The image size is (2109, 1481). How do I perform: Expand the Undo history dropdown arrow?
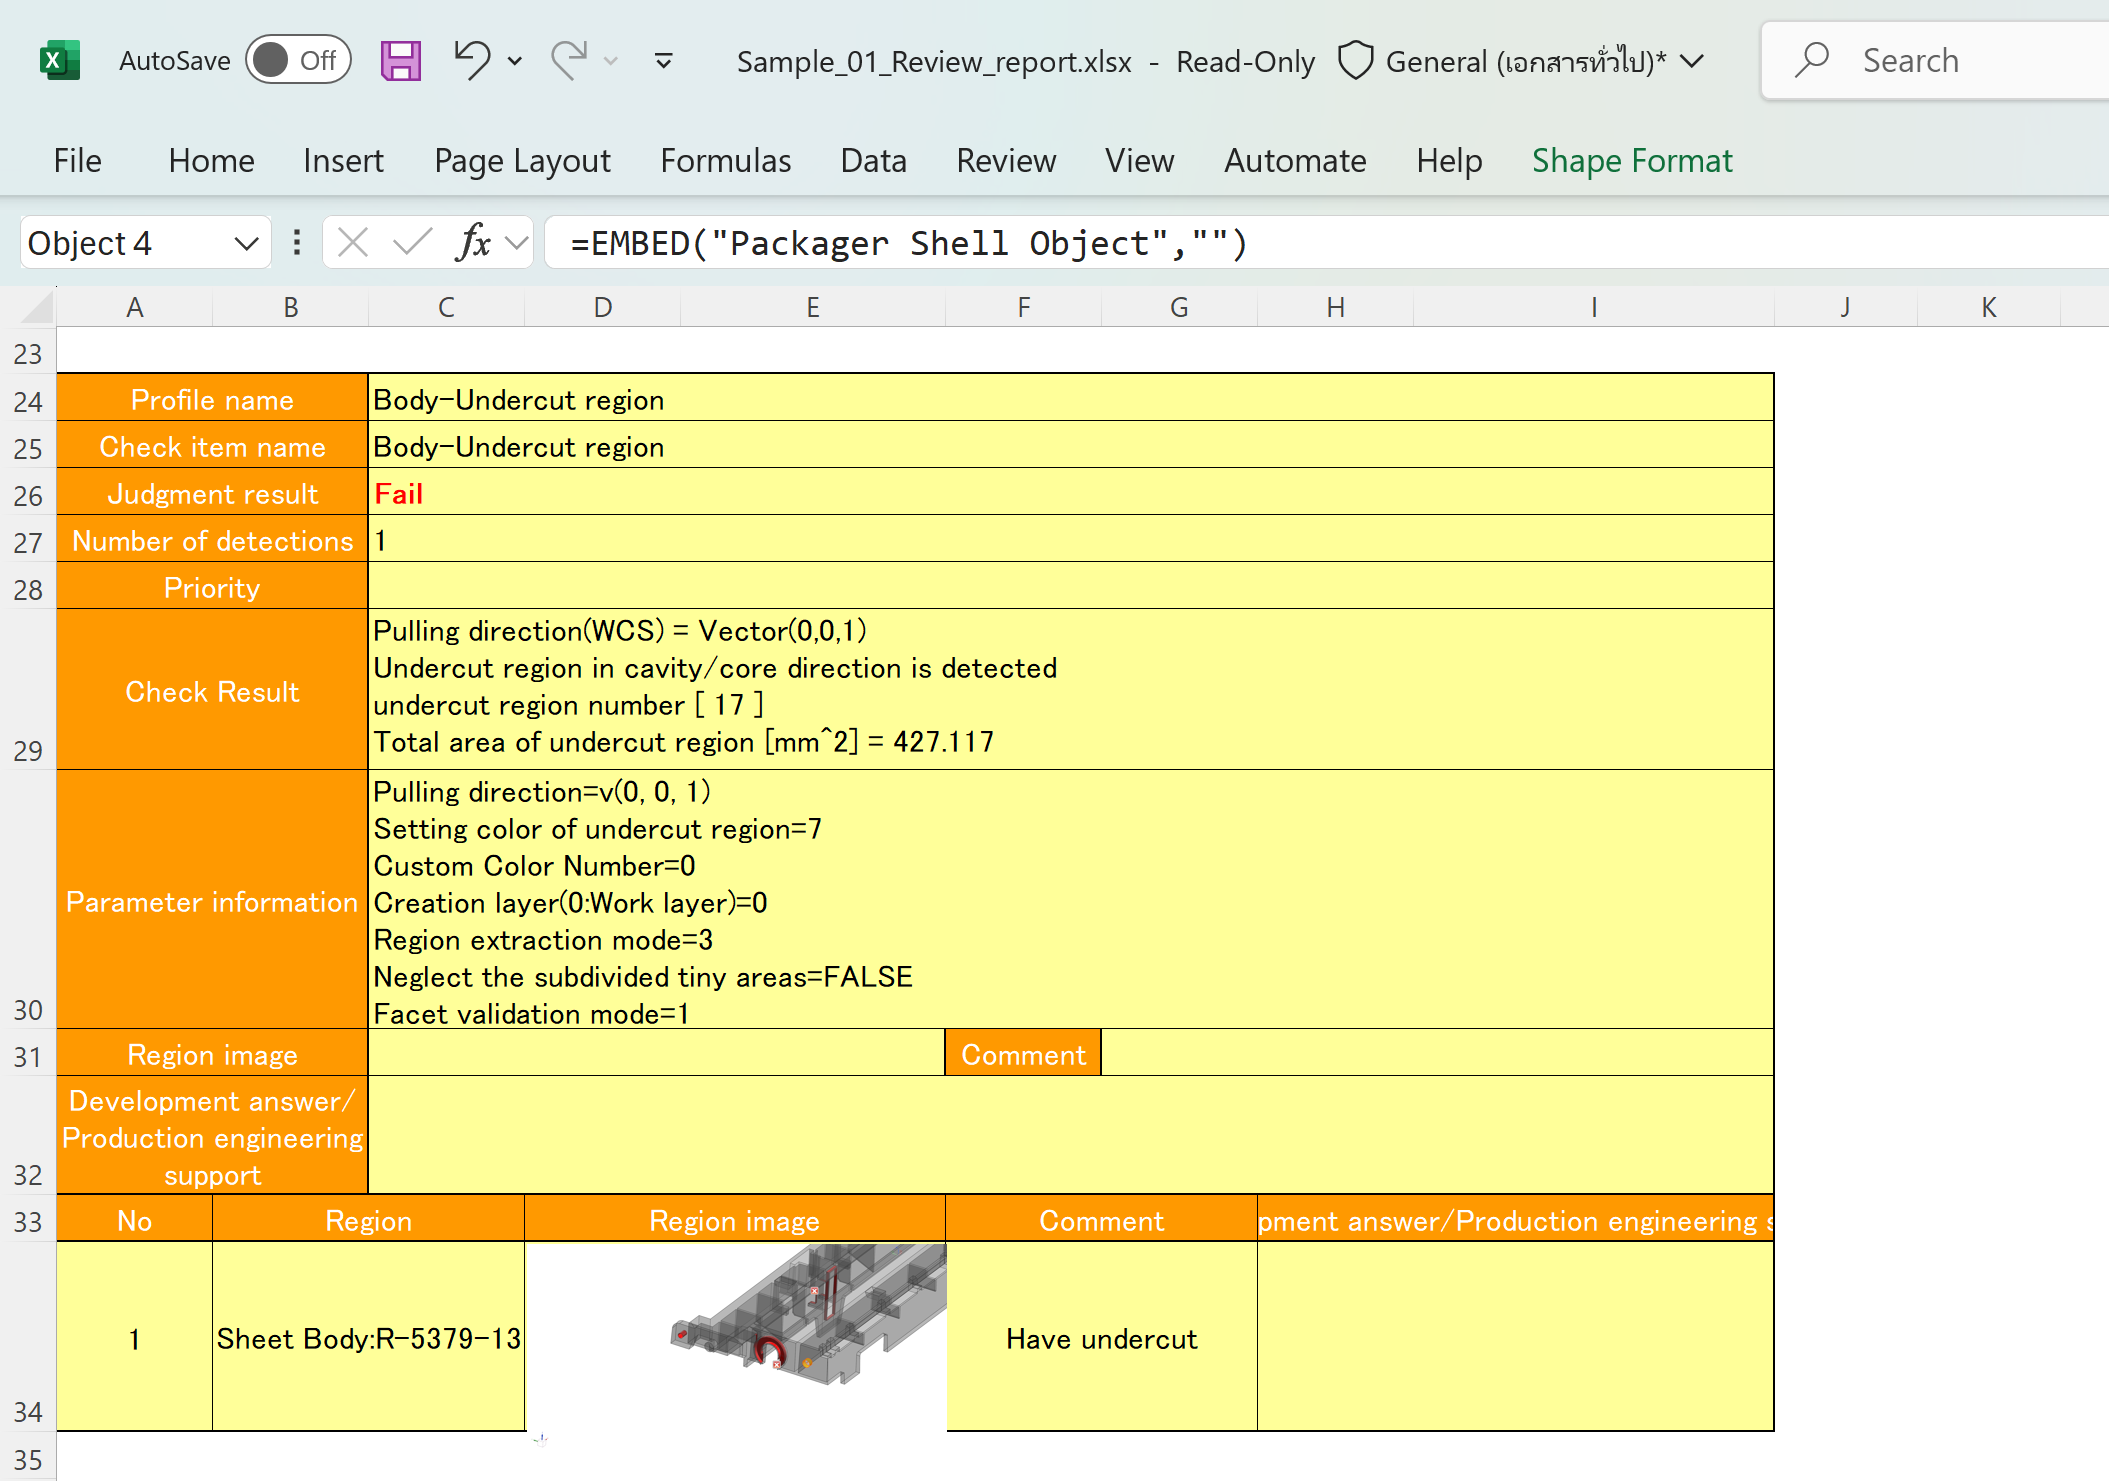point(515,61)
